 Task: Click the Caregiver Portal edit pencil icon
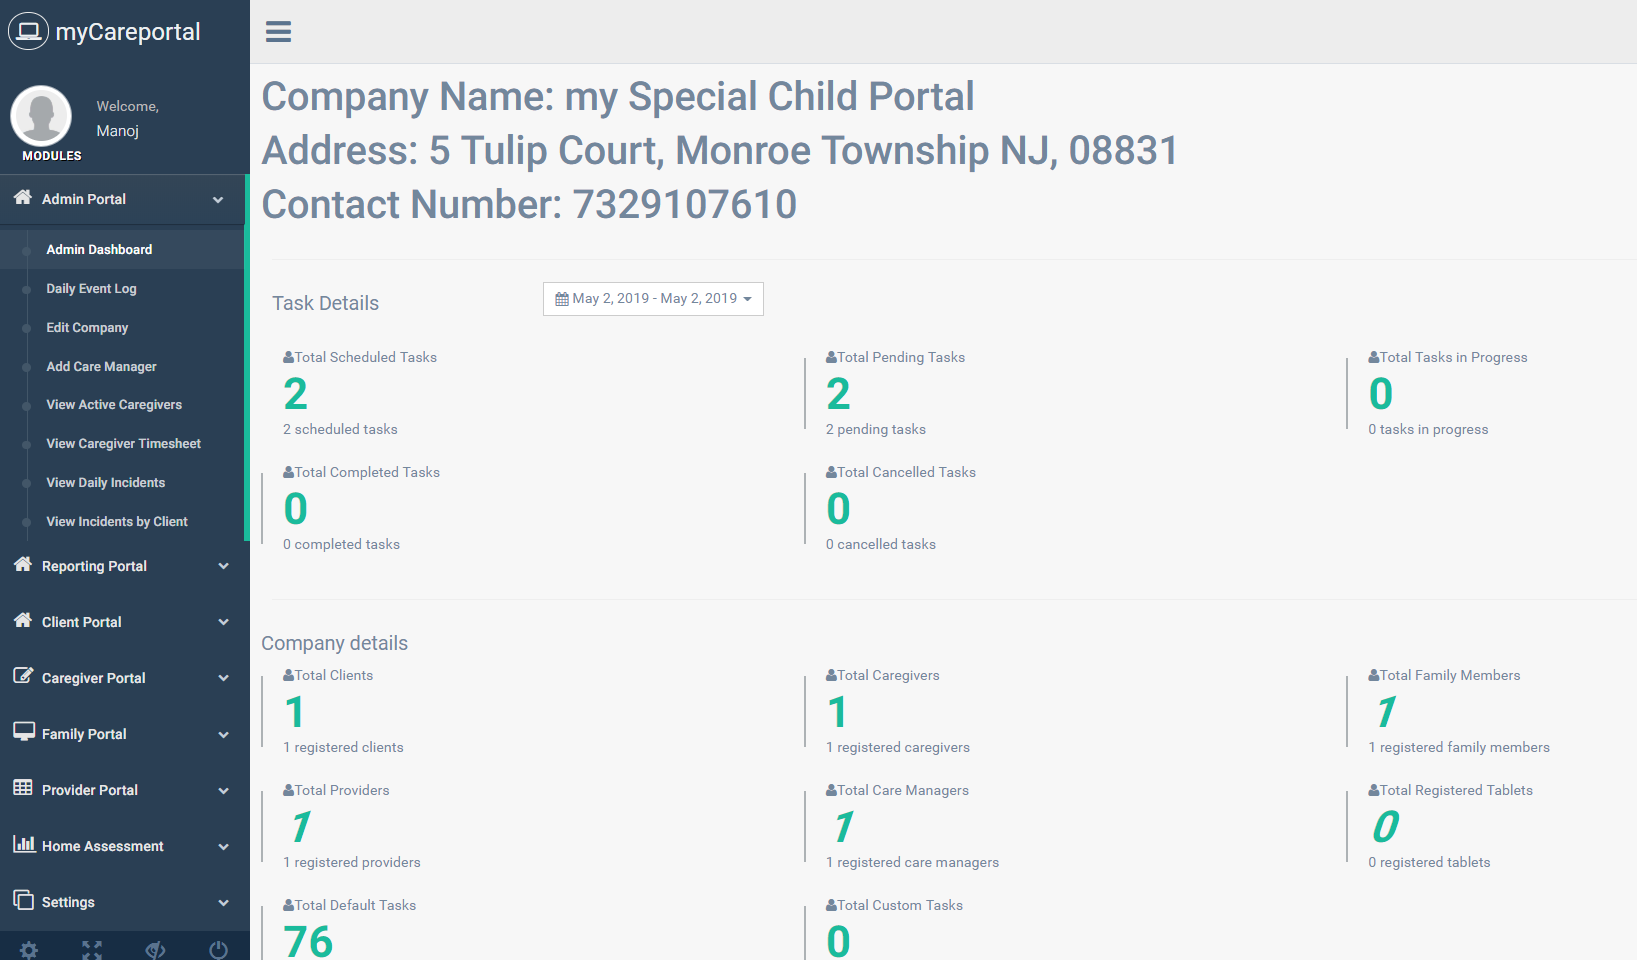[x=23, y=676]
